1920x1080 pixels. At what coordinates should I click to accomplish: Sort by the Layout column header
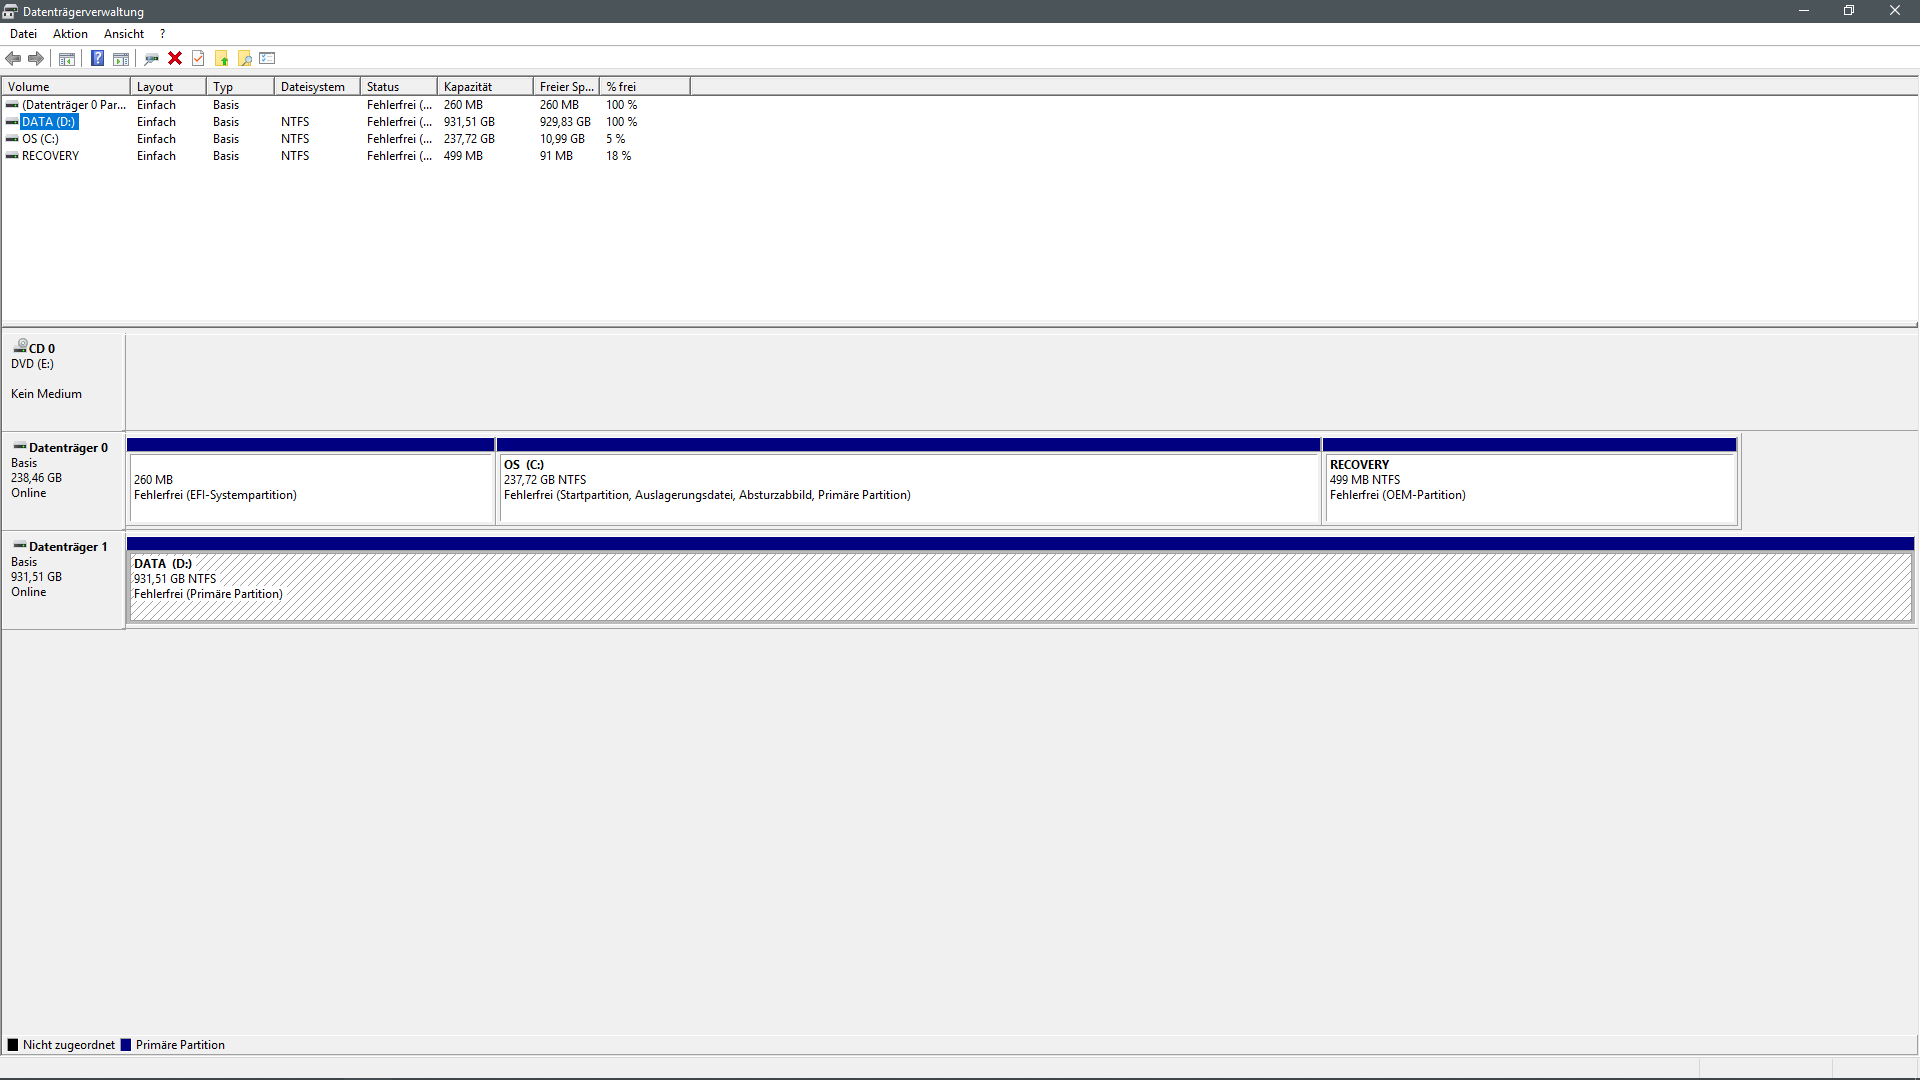click(168, 87)
